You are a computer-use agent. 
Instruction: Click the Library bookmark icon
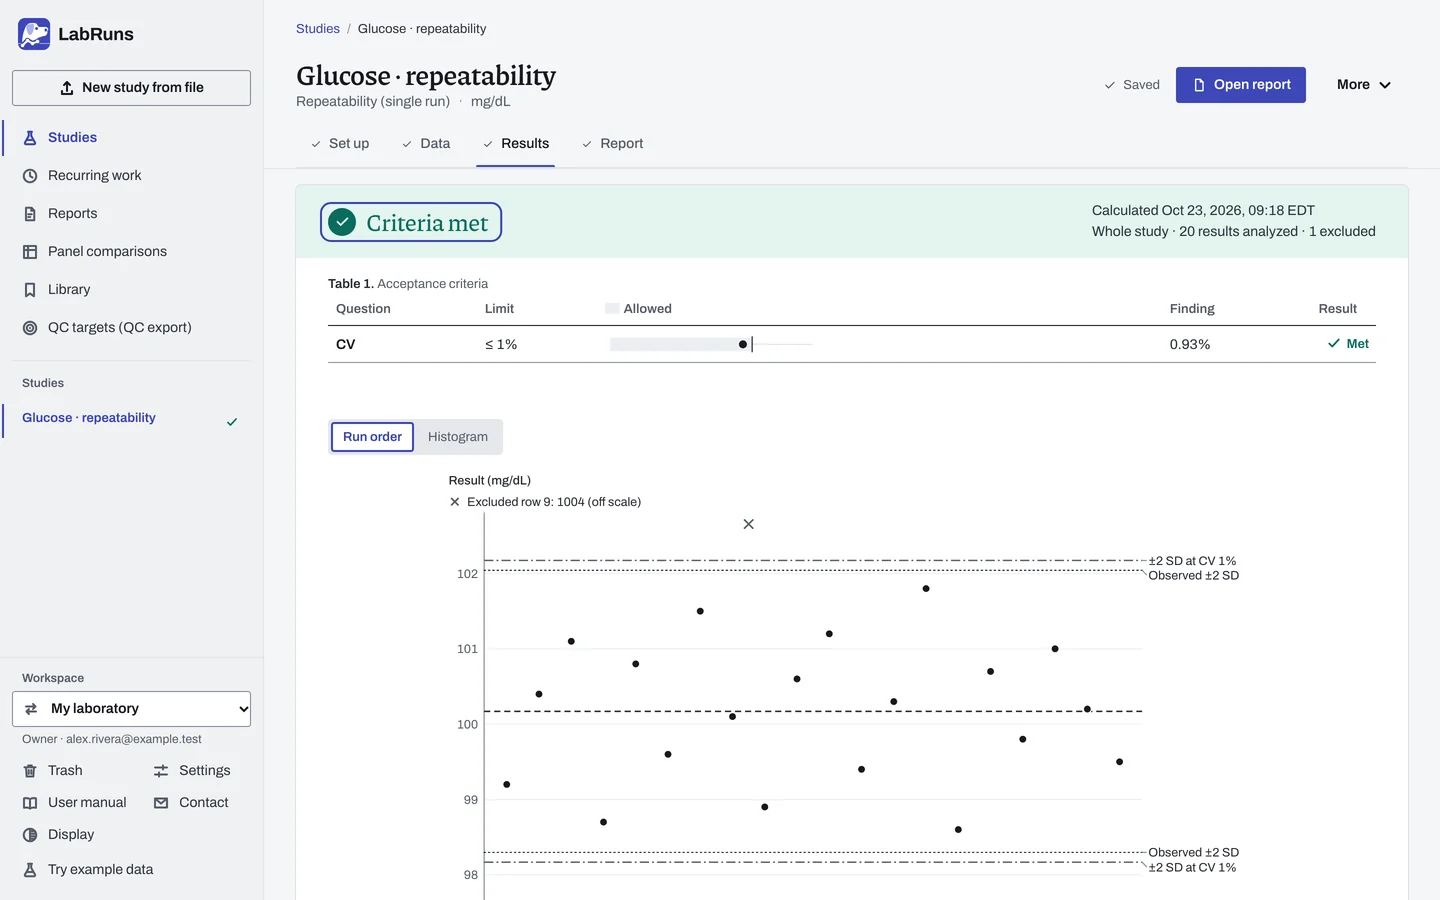point(30,290)
